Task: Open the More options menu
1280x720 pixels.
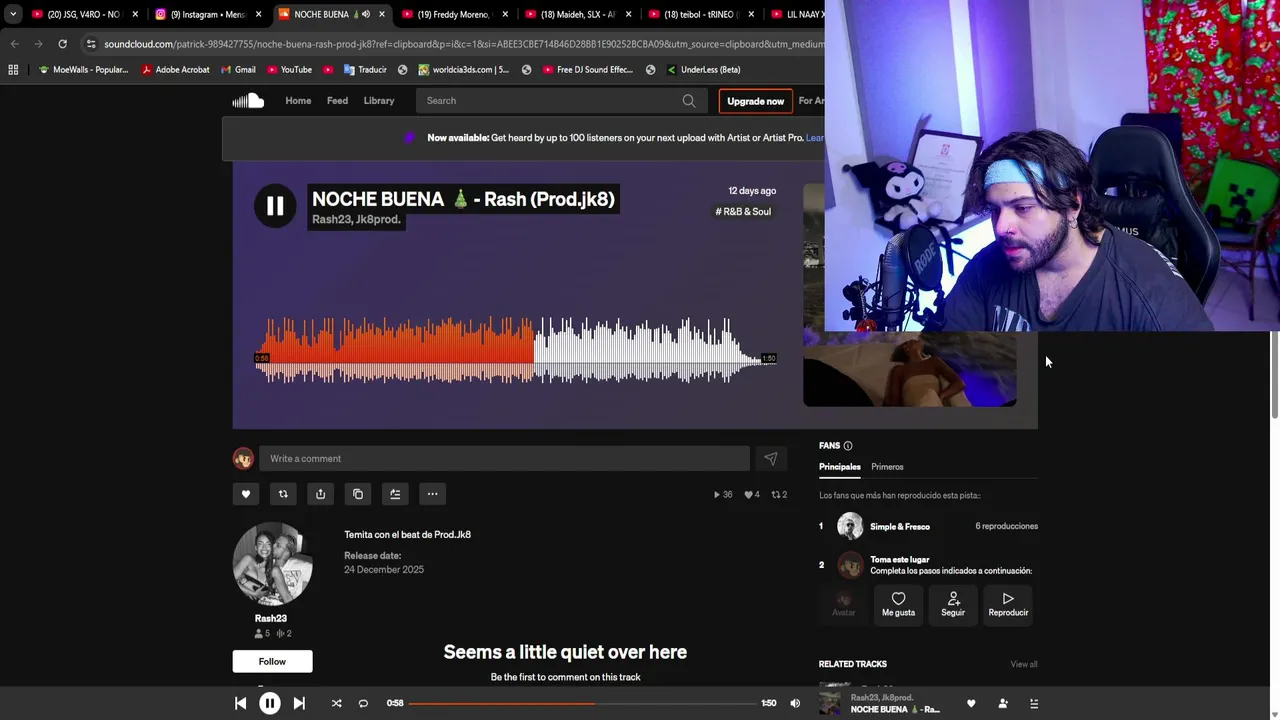Action: (432, 494)
